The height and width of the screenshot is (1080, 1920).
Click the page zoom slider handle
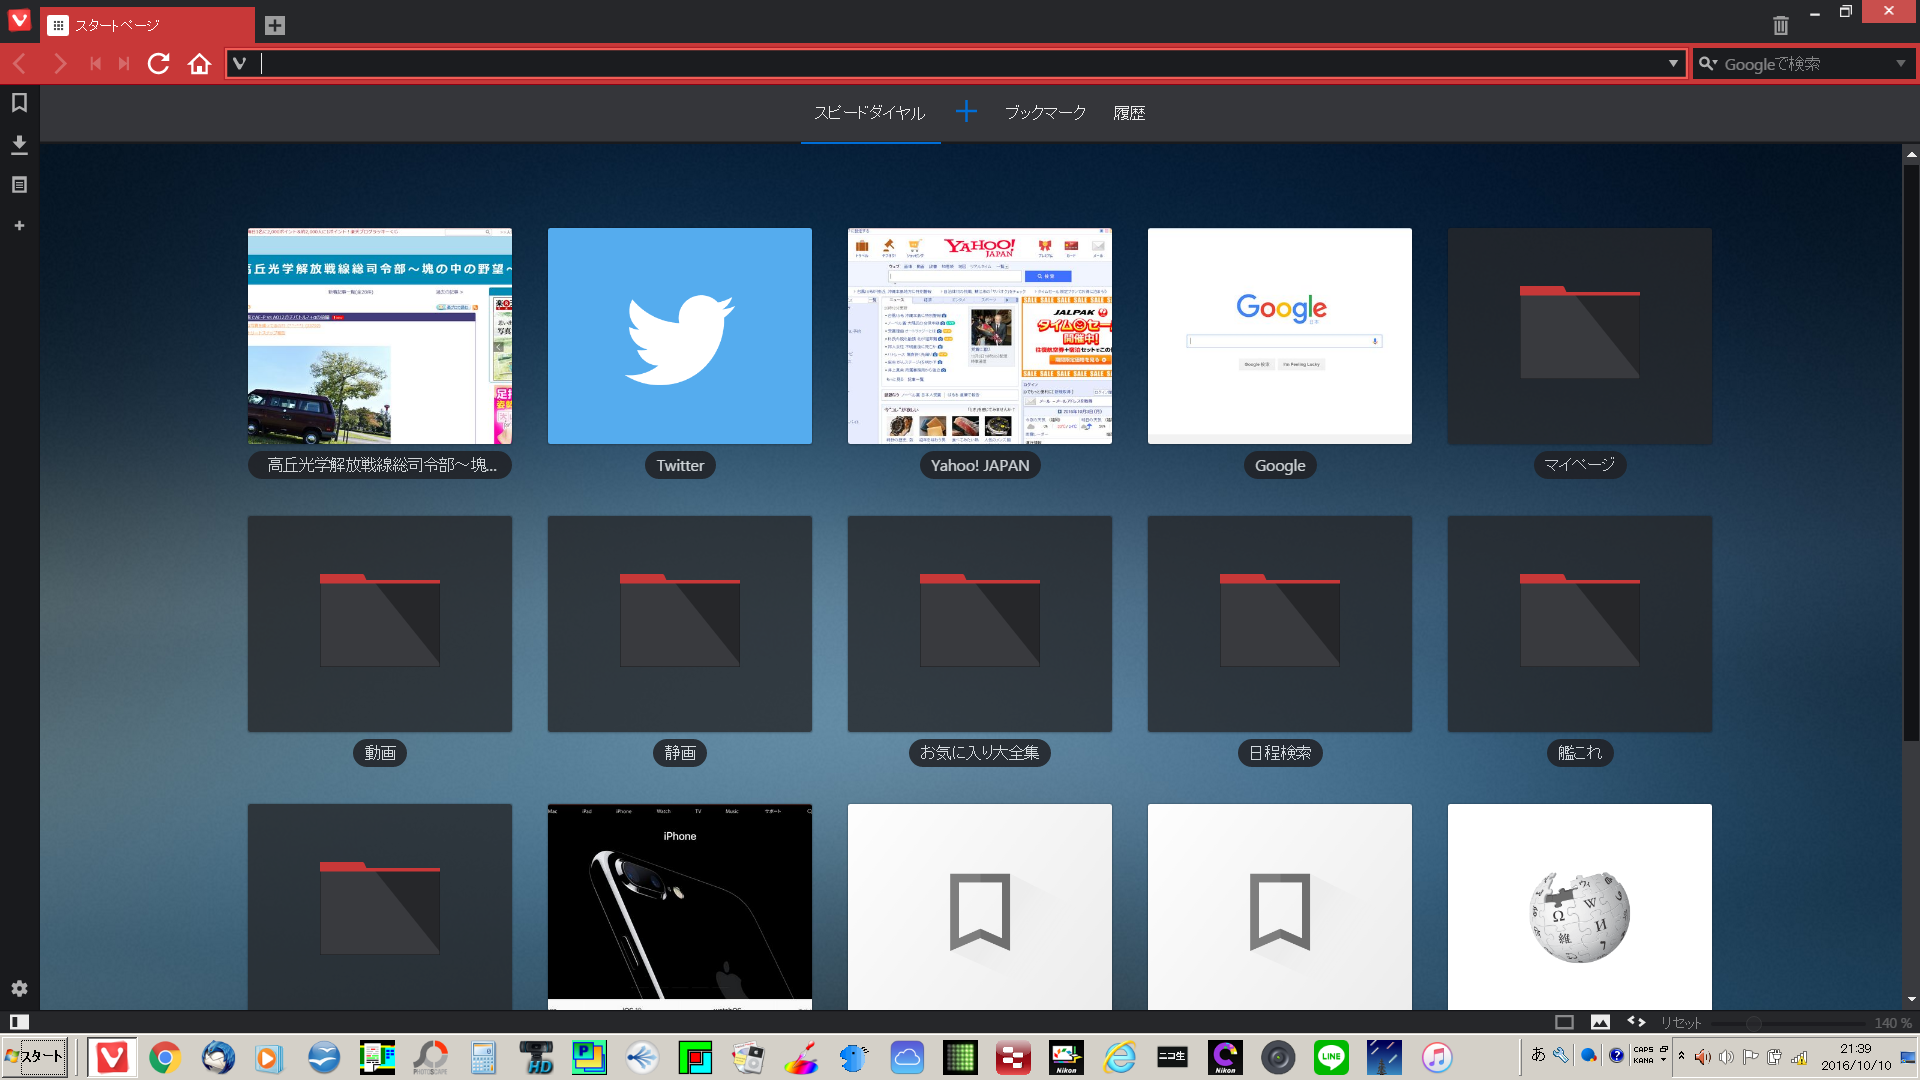[x=1754, y=1023]
